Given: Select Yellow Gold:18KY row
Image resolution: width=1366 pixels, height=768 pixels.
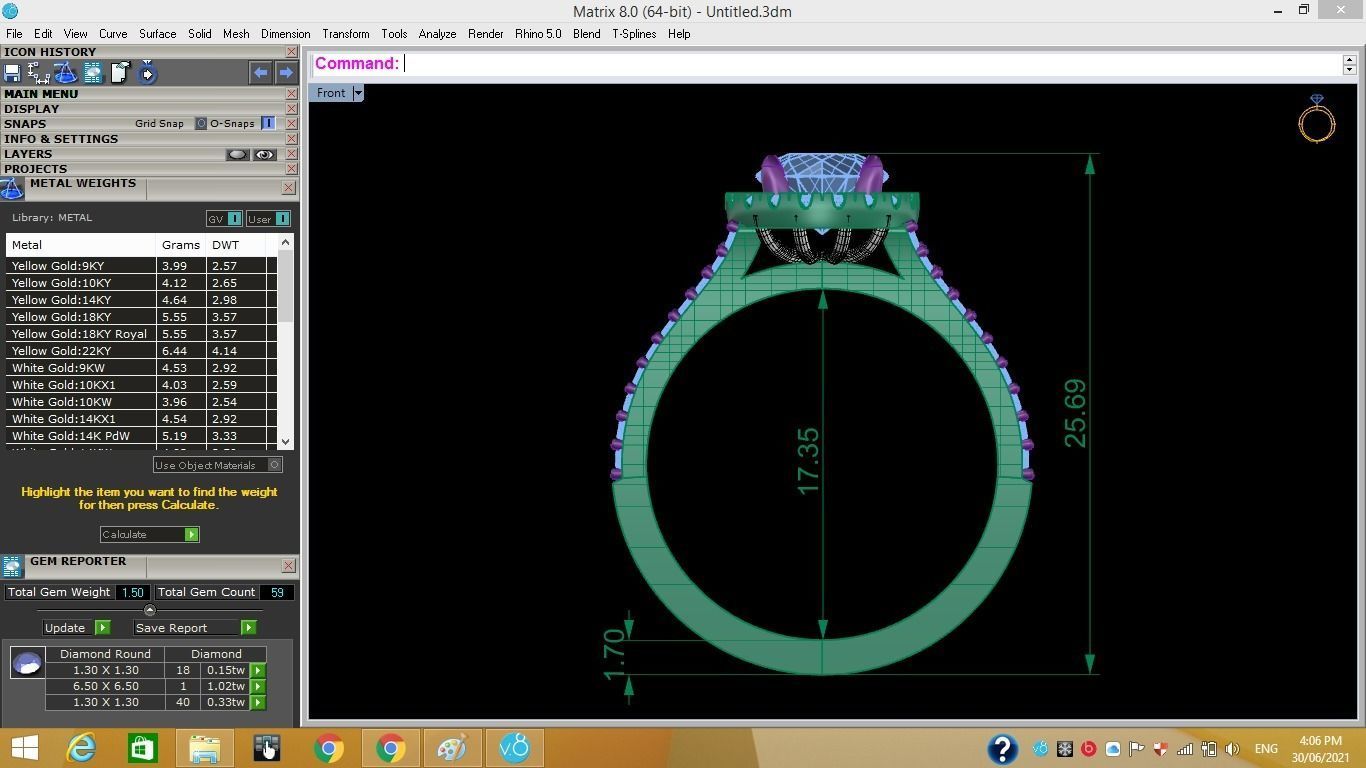Looking at the screenshot, I should coord(141,317).
